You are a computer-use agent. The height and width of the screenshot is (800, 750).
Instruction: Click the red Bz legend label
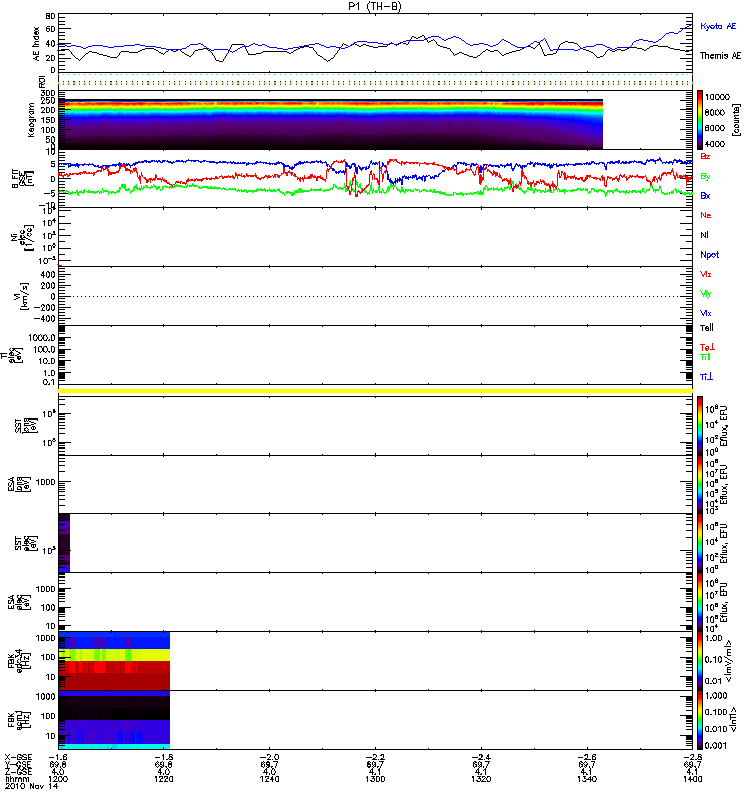(x=705, y=156)
